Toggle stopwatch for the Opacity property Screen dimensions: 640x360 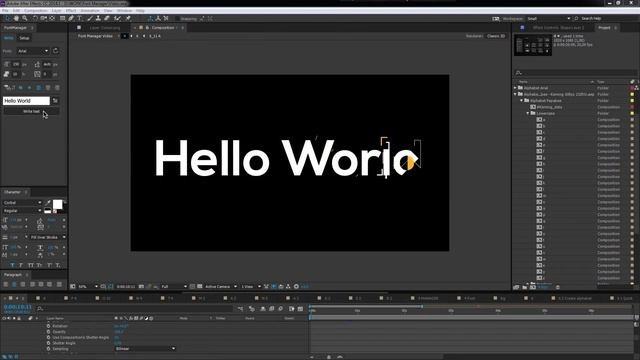click(49, 332)
